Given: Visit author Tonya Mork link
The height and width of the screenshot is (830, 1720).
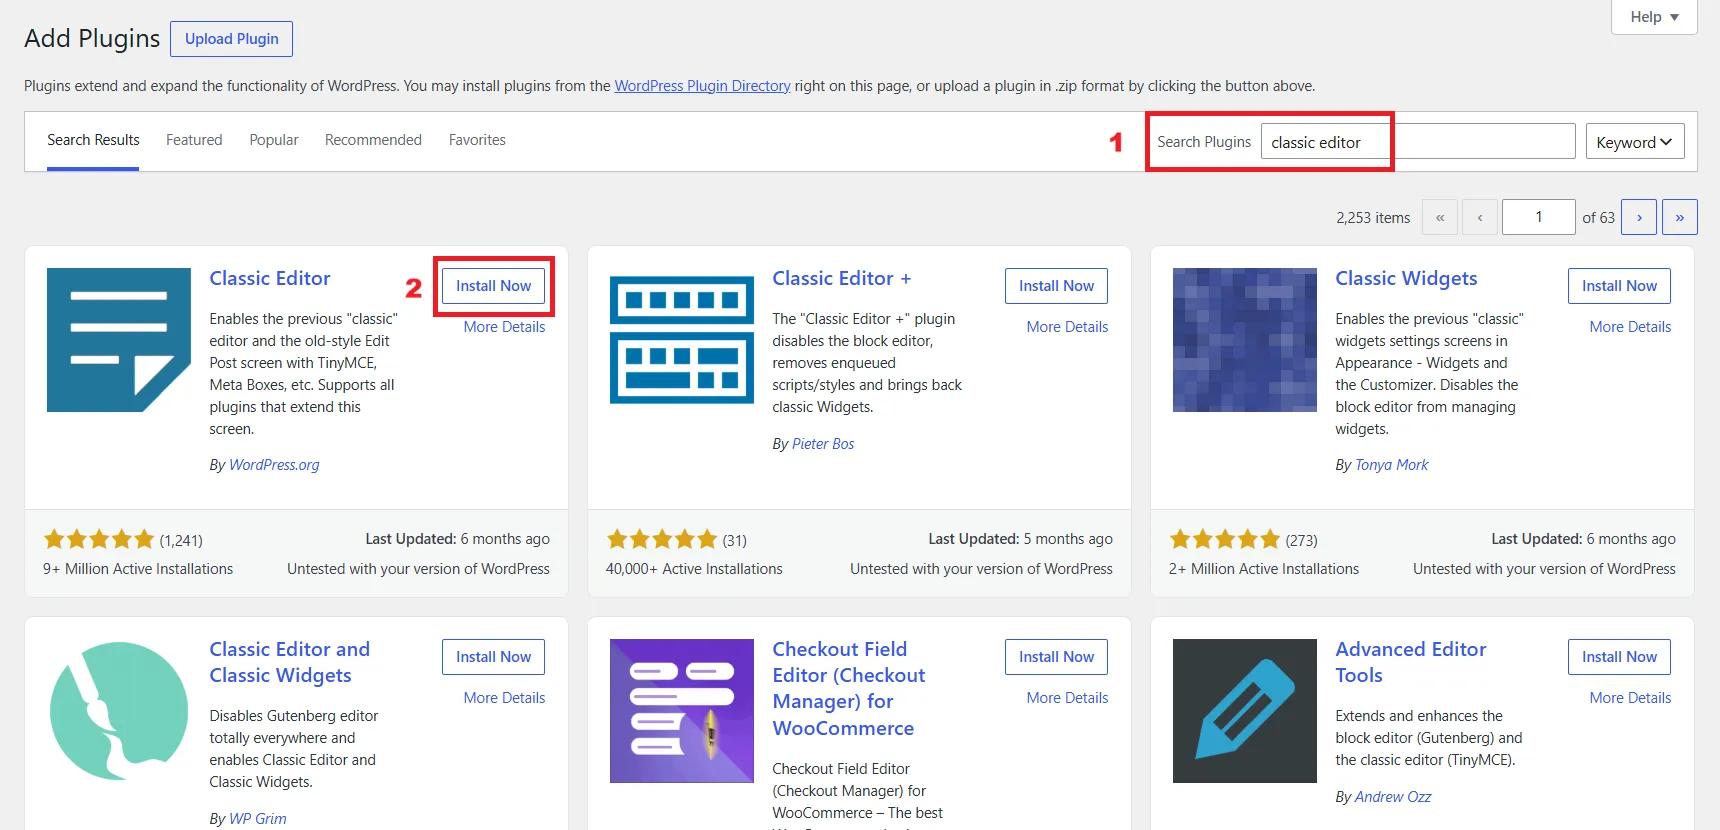Looking at the screenshot, I should (1392, 465).
